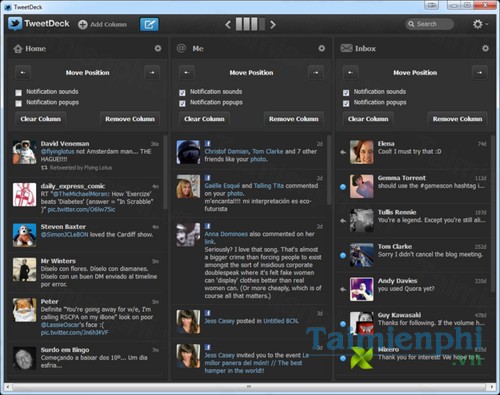Click the Me column vertical scrollbar

(329, 170)
